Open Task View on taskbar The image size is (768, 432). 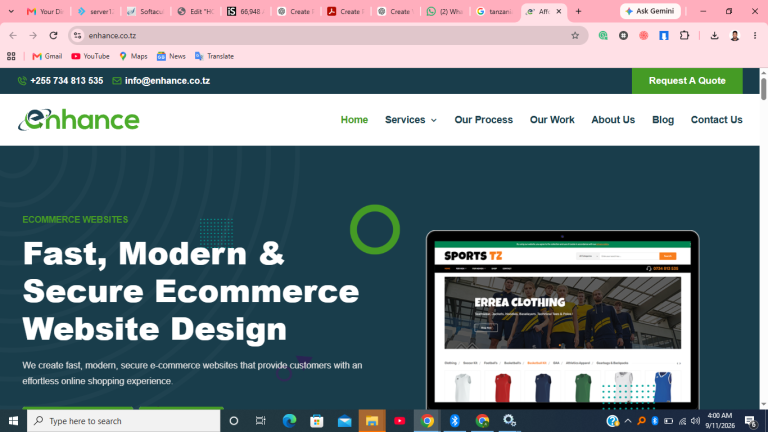pos(261,421)
